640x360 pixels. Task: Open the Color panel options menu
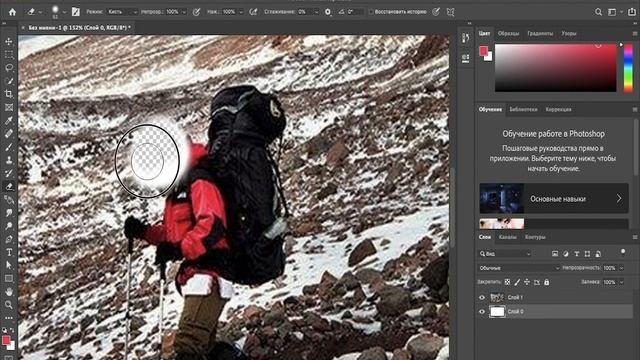point(635,33)
